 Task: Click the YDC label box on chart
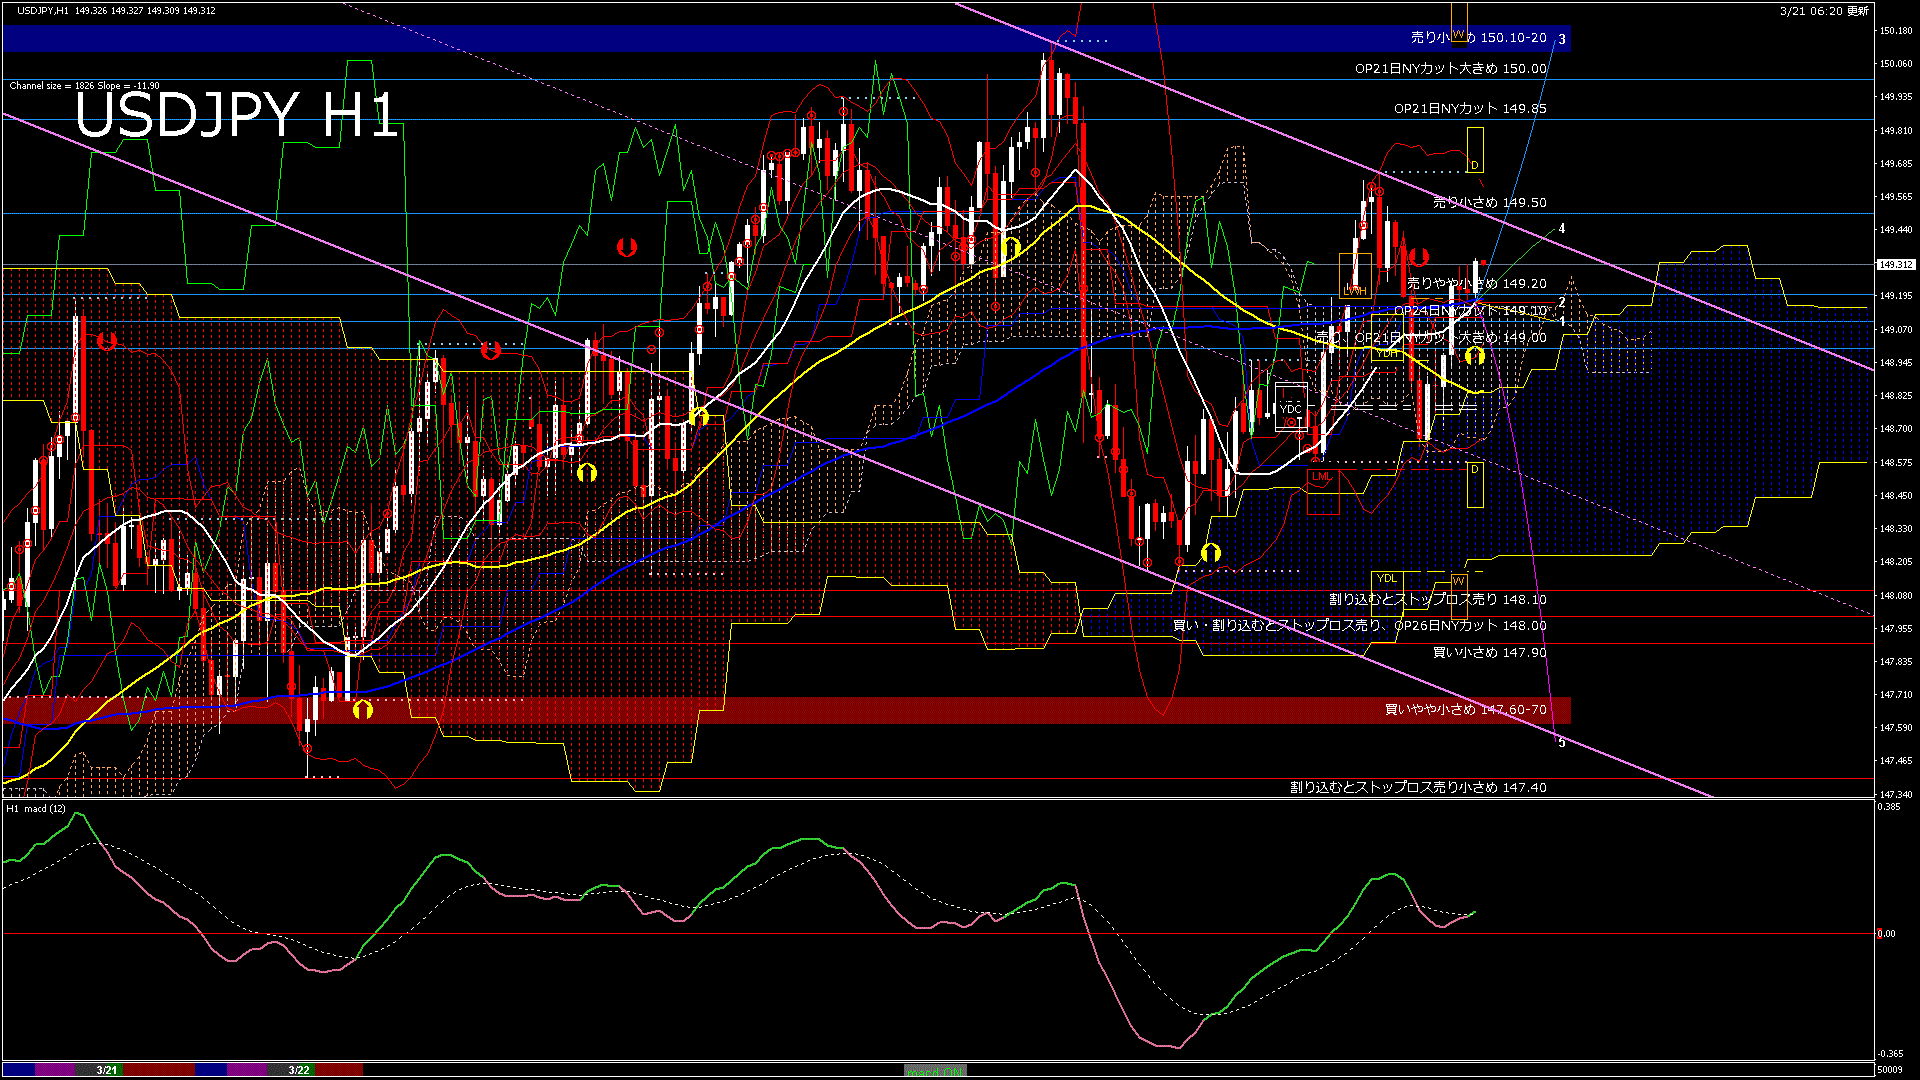1291,408
